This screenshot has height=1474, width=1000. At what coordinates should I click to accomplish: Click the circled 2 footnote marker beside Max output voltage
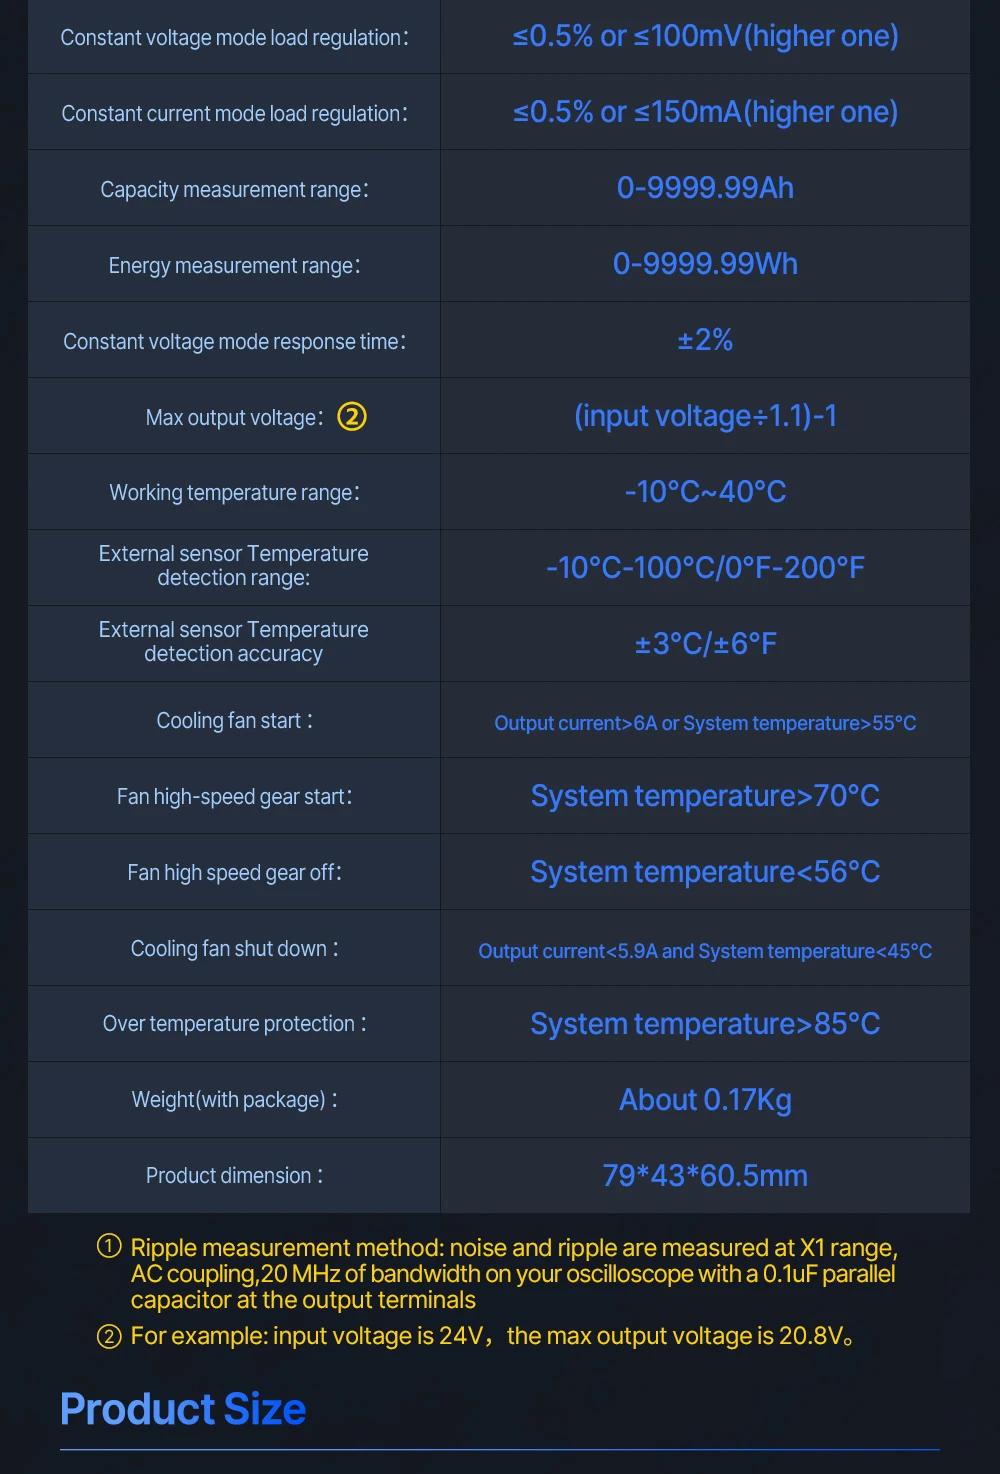352,416
